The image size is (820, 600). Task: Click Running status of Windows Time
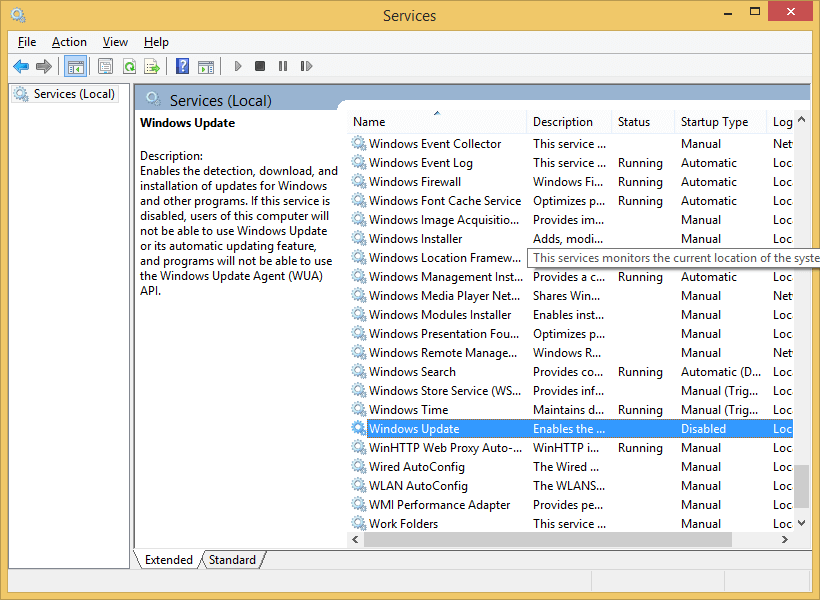(640, 410)
